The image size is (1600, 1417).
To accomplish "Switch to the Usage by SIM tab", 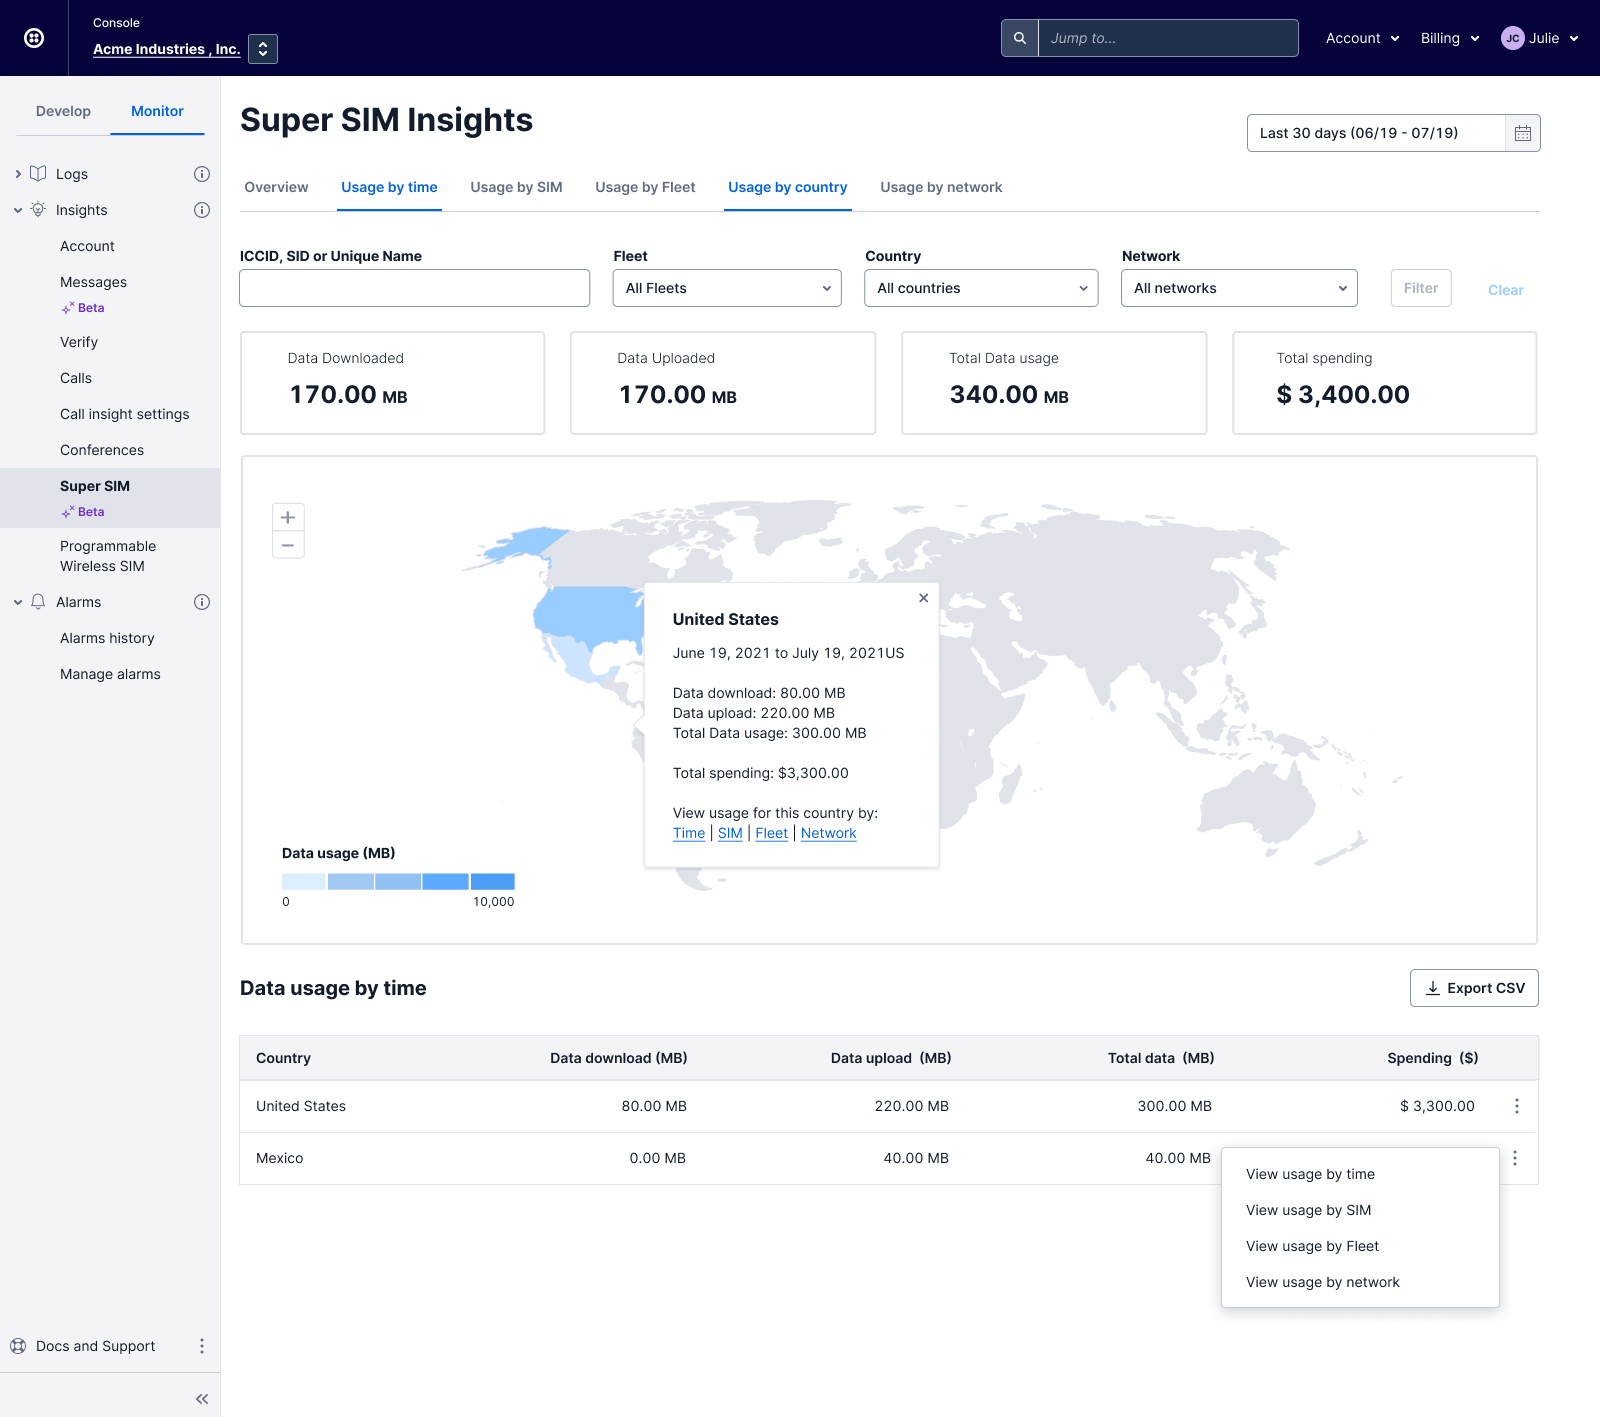I will tap(516, 187).
